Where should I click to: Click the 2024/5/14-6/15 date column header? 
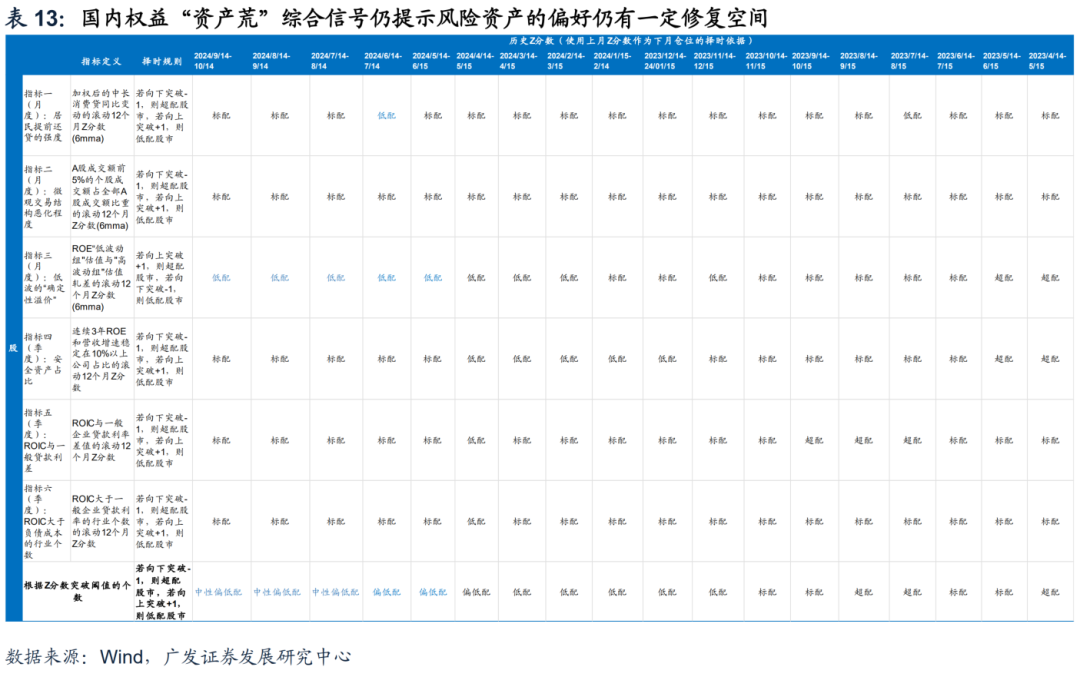(431, 61)
